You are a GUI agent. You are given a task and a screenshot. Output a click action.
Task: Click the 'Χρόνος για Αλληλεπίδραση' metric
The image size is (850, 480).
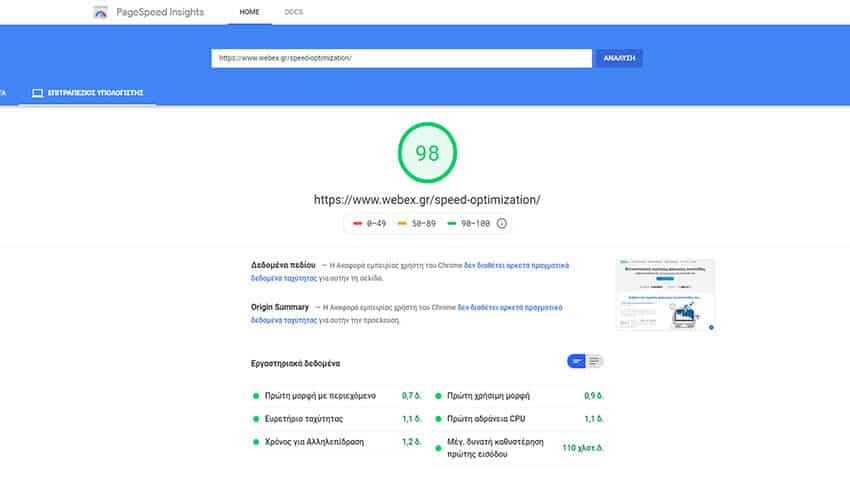click(x=314, y=442)
